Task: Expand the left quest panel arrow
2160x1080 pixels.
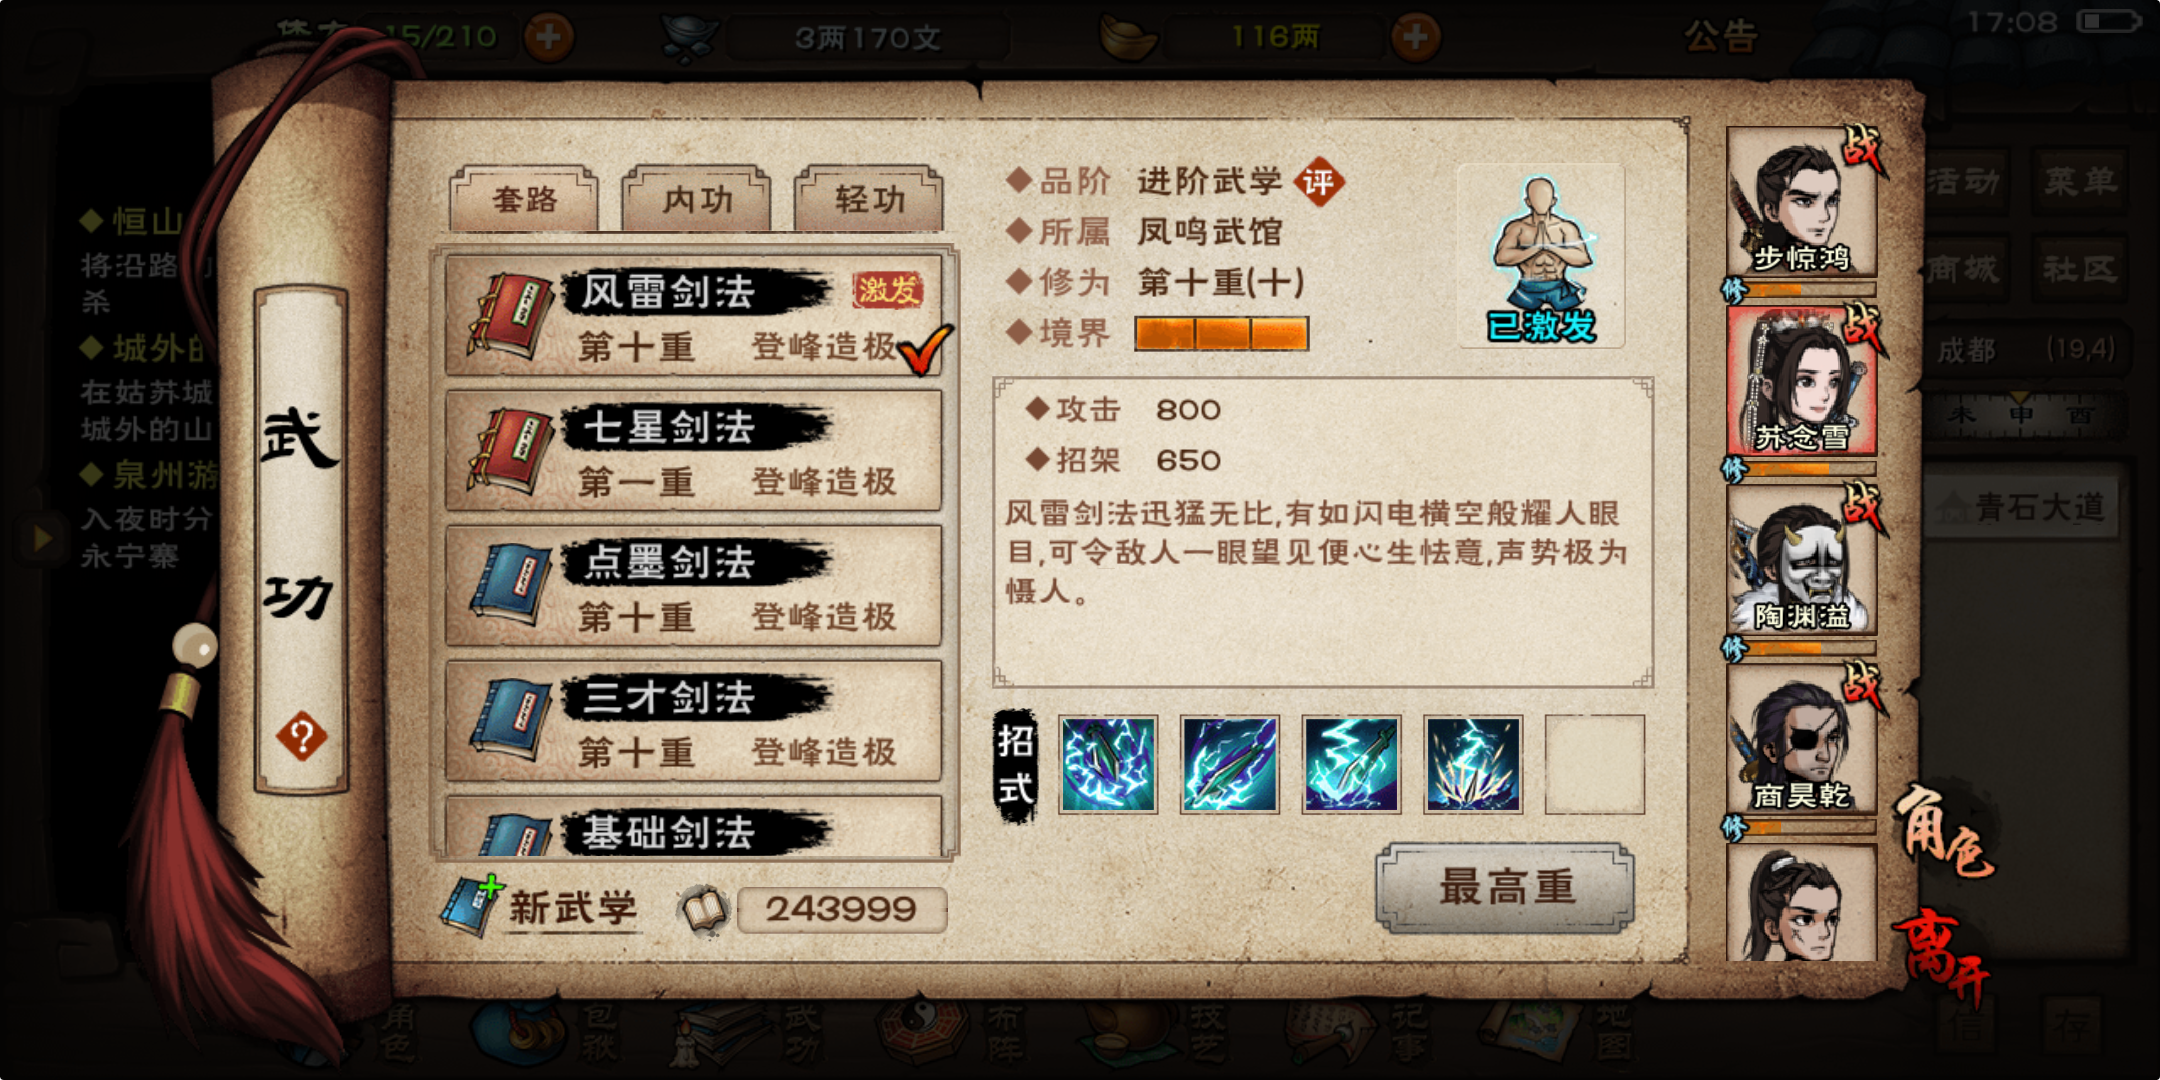Action: 42,538
